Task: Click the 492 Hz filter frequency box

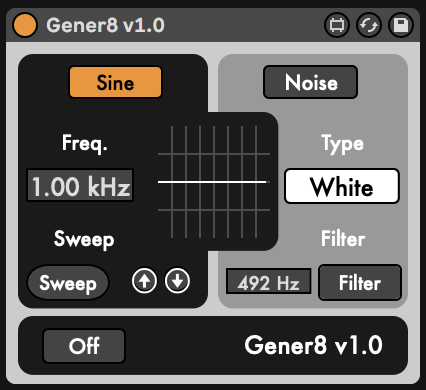Action: (269, 281)
